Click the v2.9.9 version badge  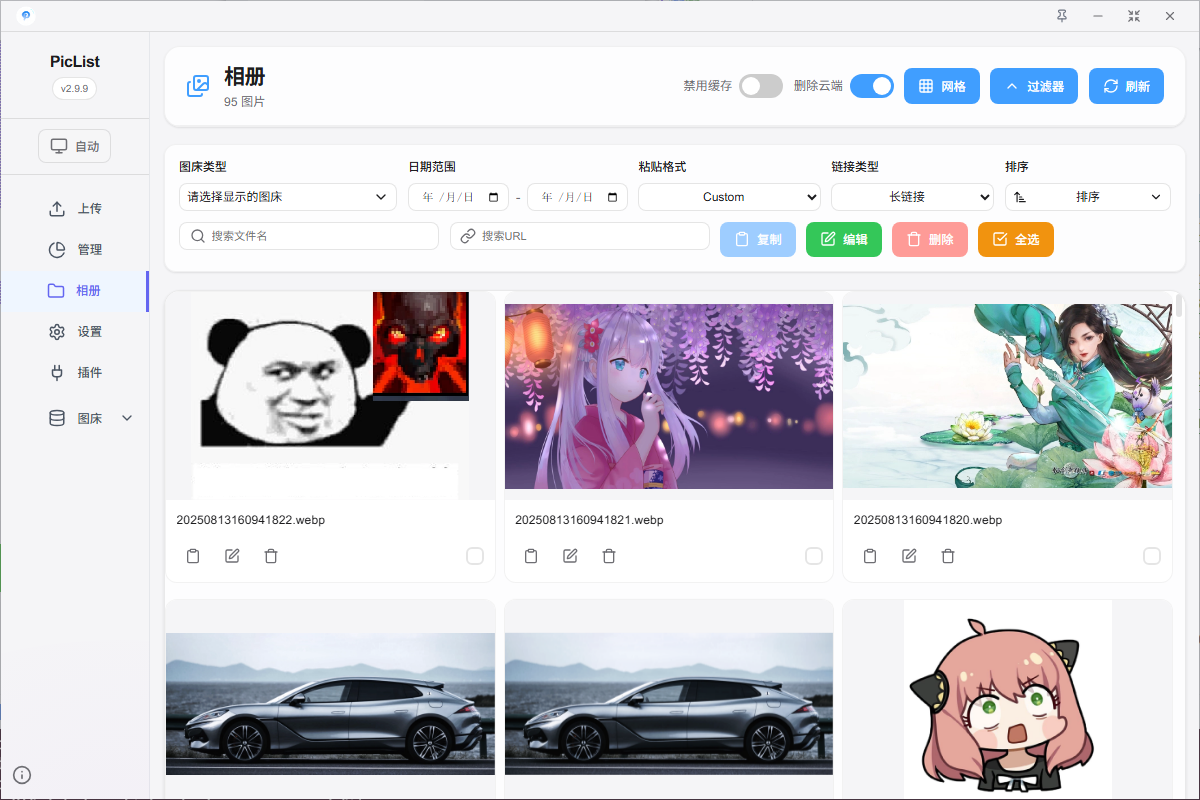coord(75,88)
